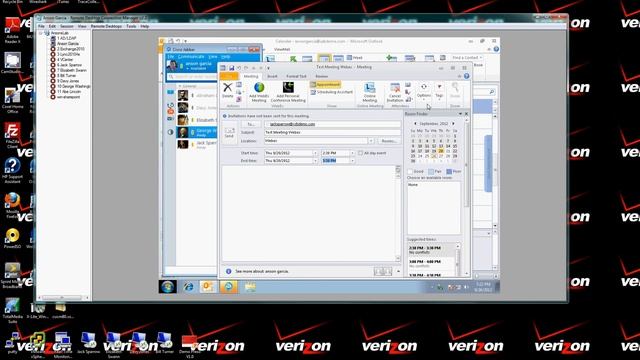
Task: Select George Washington in the Jabber contact list
Action: point(197,132)
